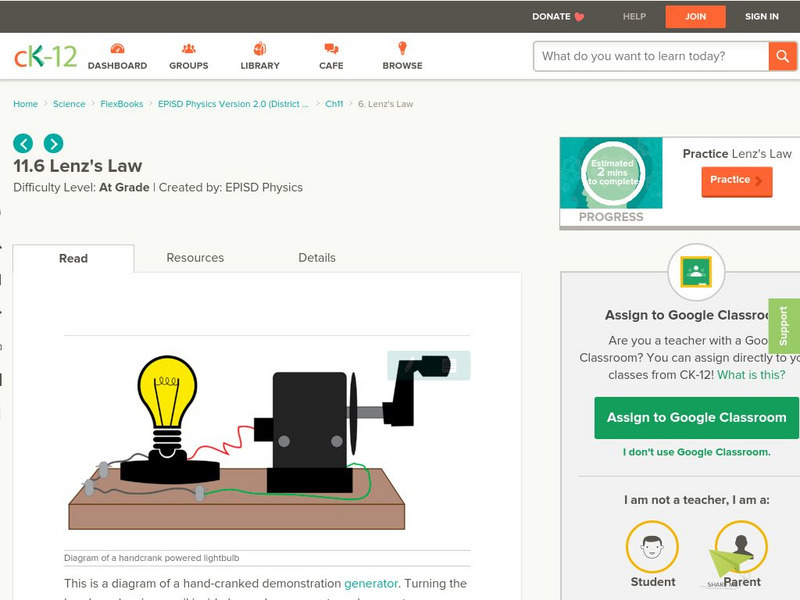Switch to the Resources tab
This screenshot has width=800, height=600.
tap(195, 258)
